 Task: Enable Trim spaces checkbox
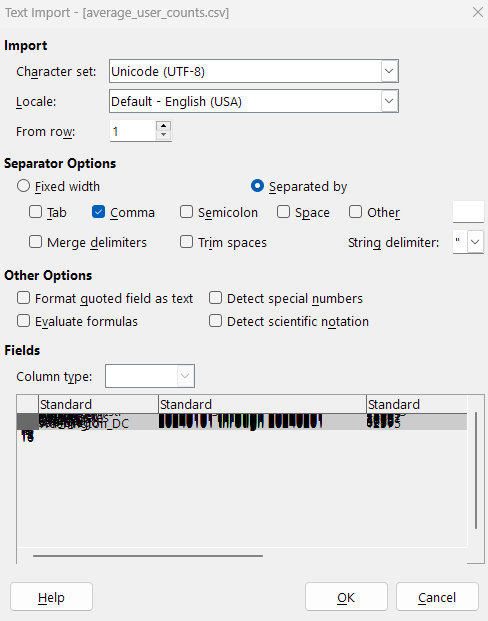click(186, 242)
